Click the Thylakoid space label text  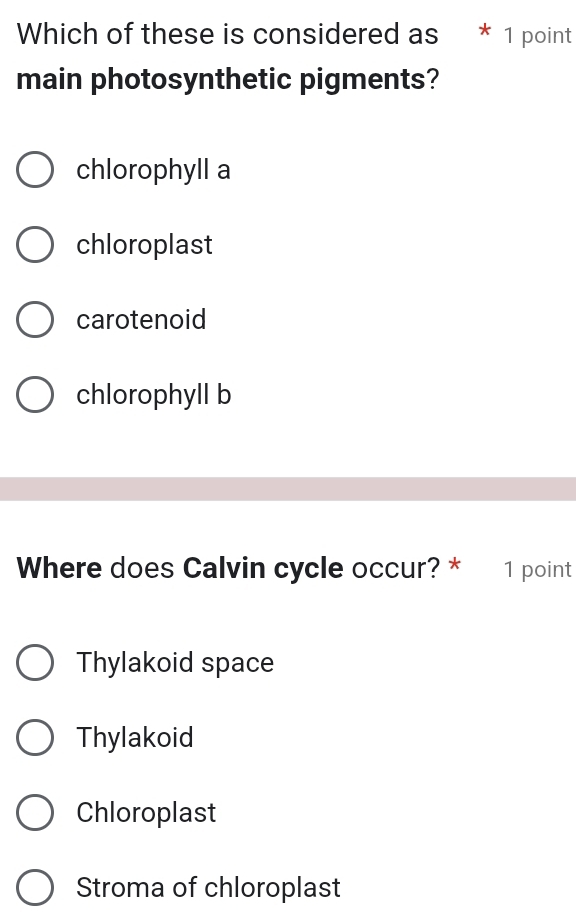tap(175, 662)
